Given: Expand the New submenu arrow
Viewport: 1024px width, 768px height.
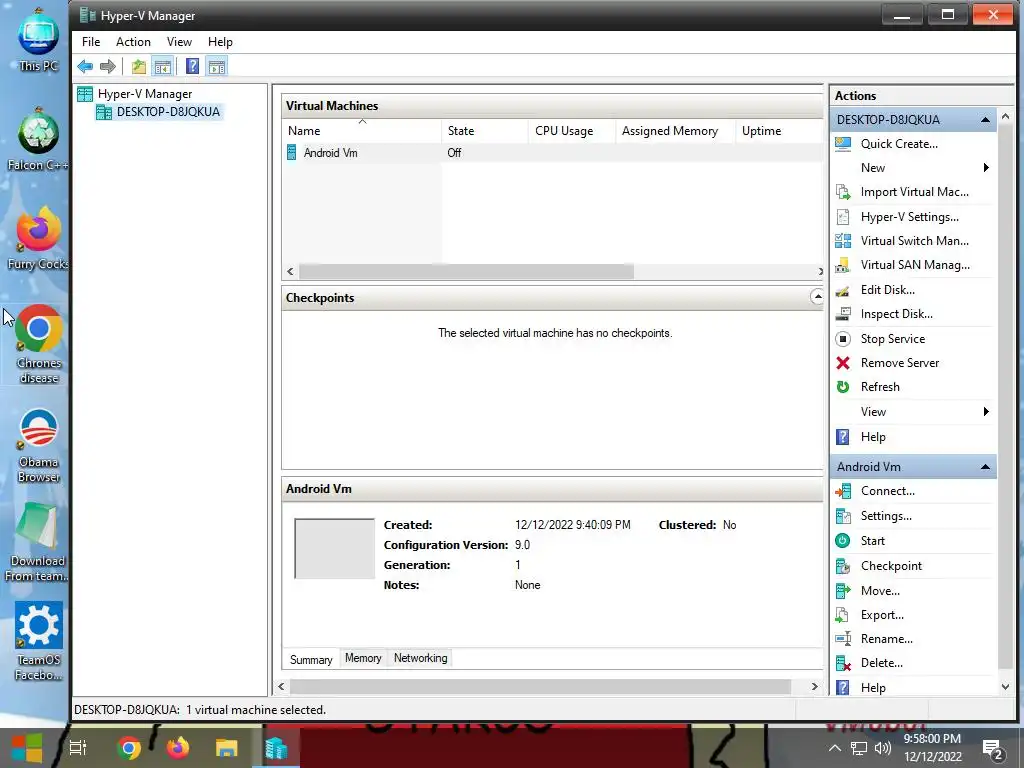Looking at the screenshot, I should tap(986, 168).
